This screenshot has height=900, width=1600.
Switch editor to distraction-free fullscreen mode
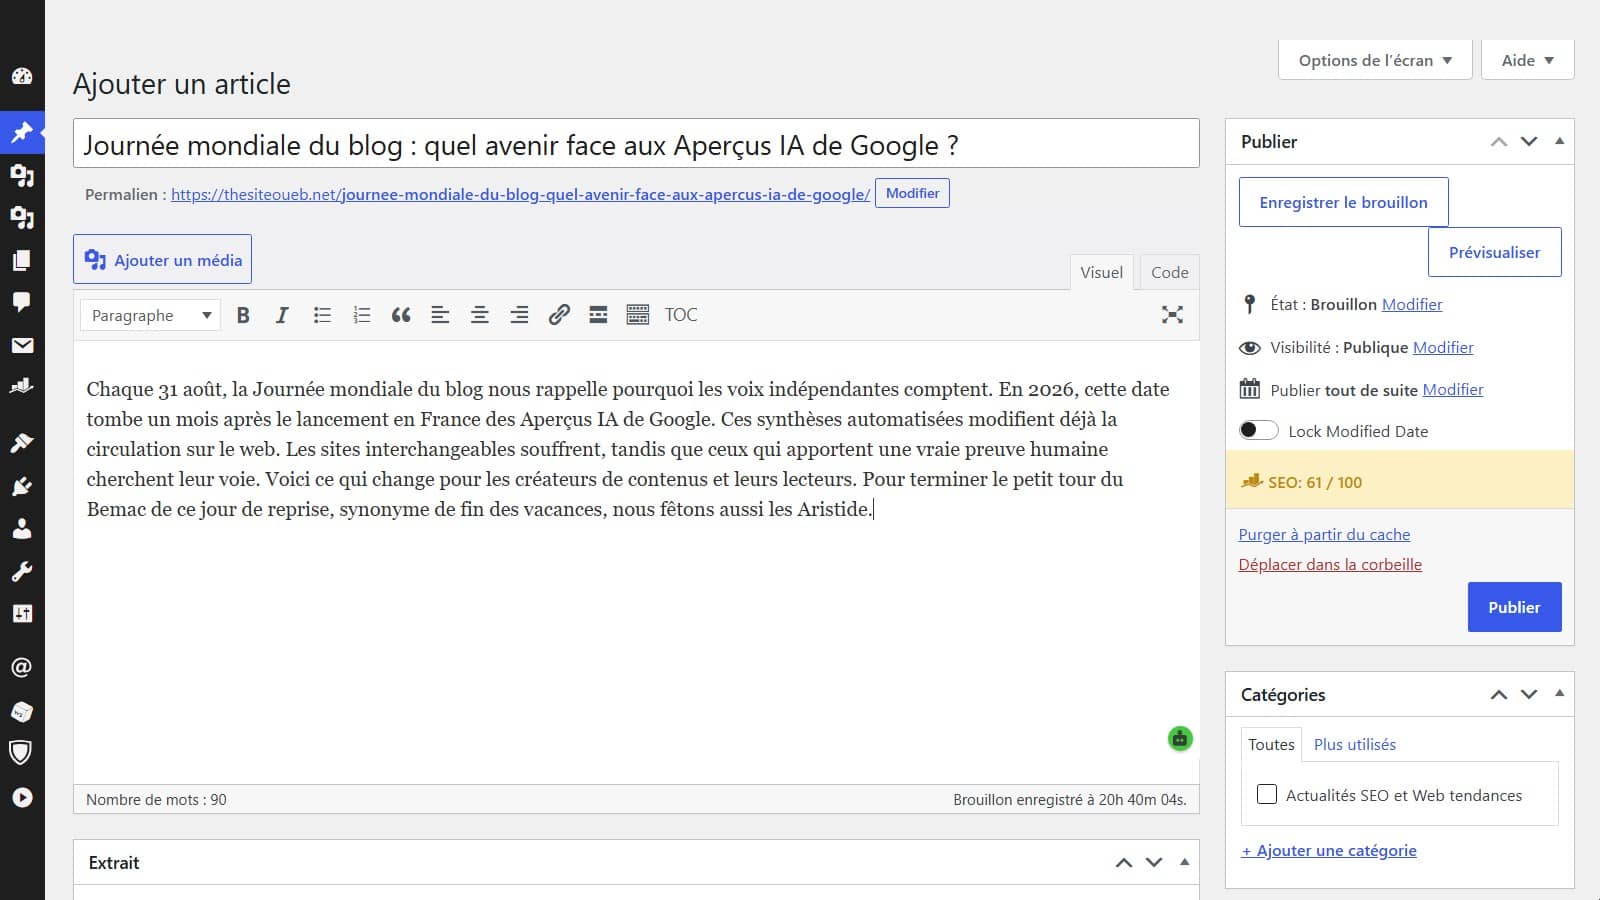1172,315
